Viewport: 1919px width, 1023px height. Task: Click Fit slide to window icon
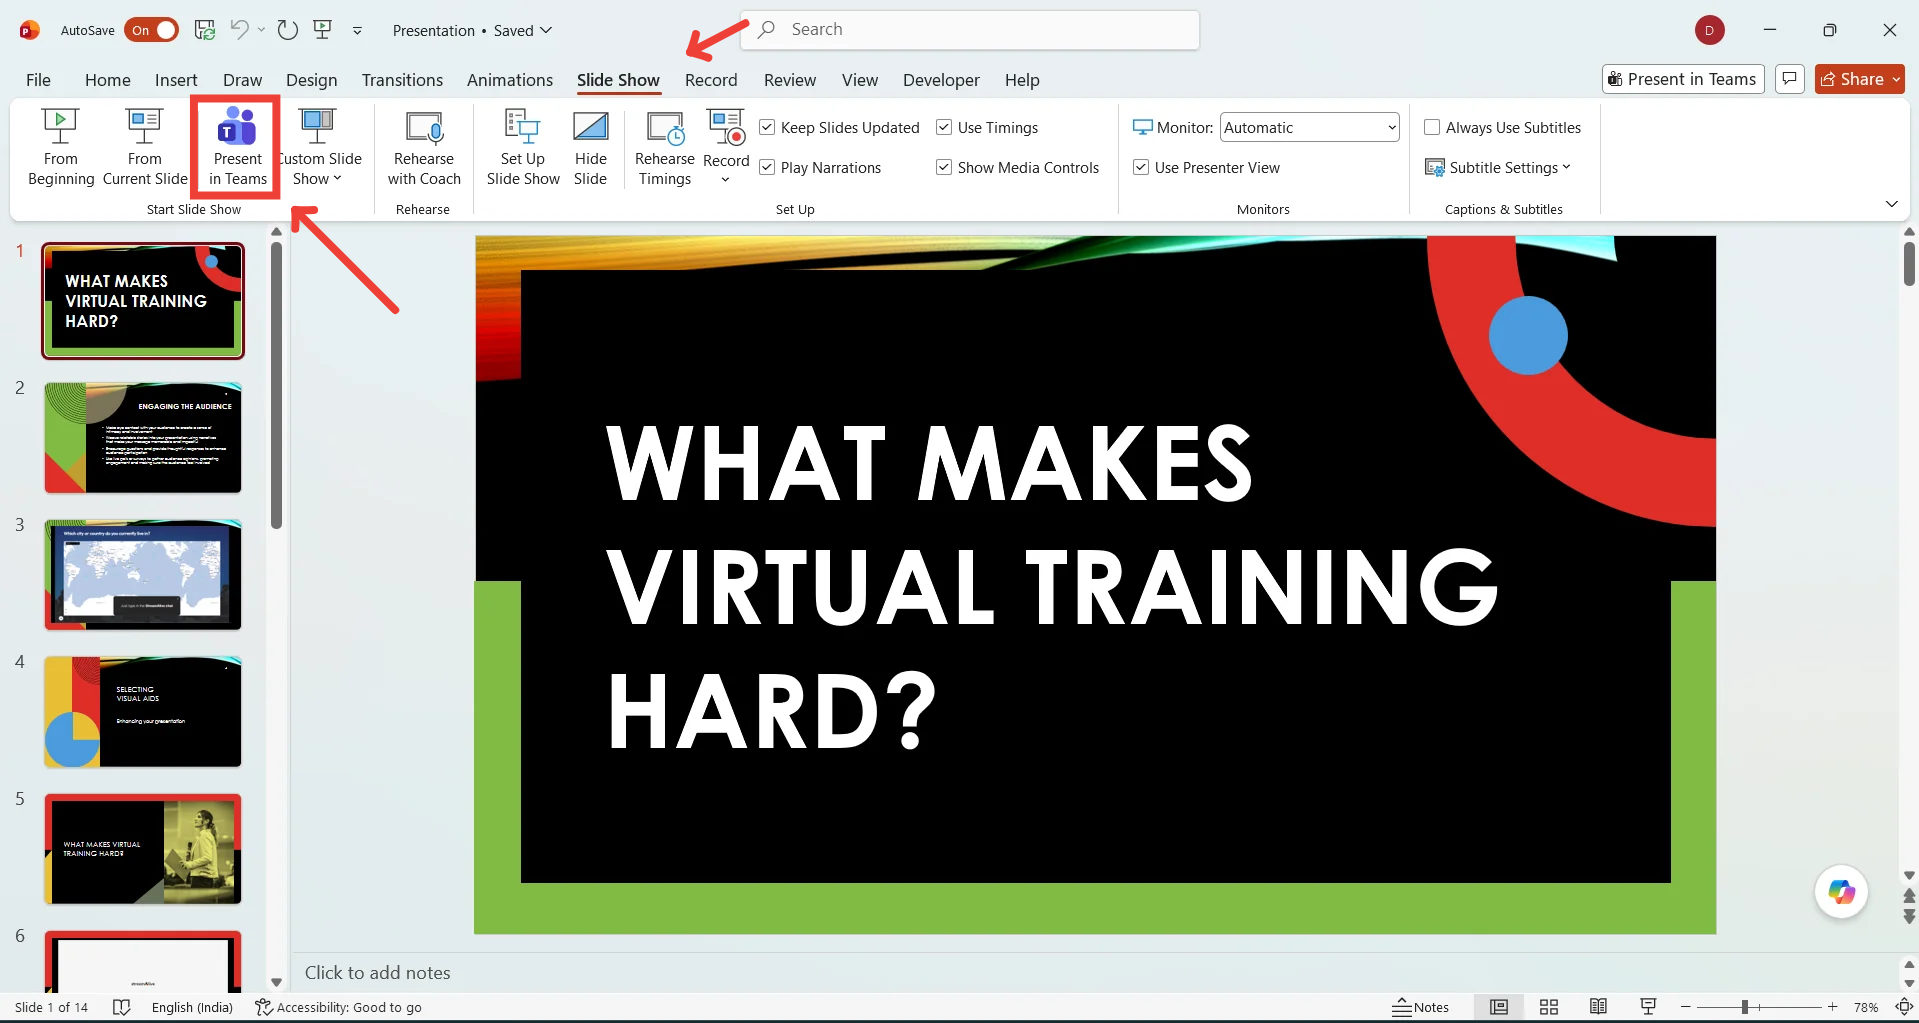(1904, 1007)
